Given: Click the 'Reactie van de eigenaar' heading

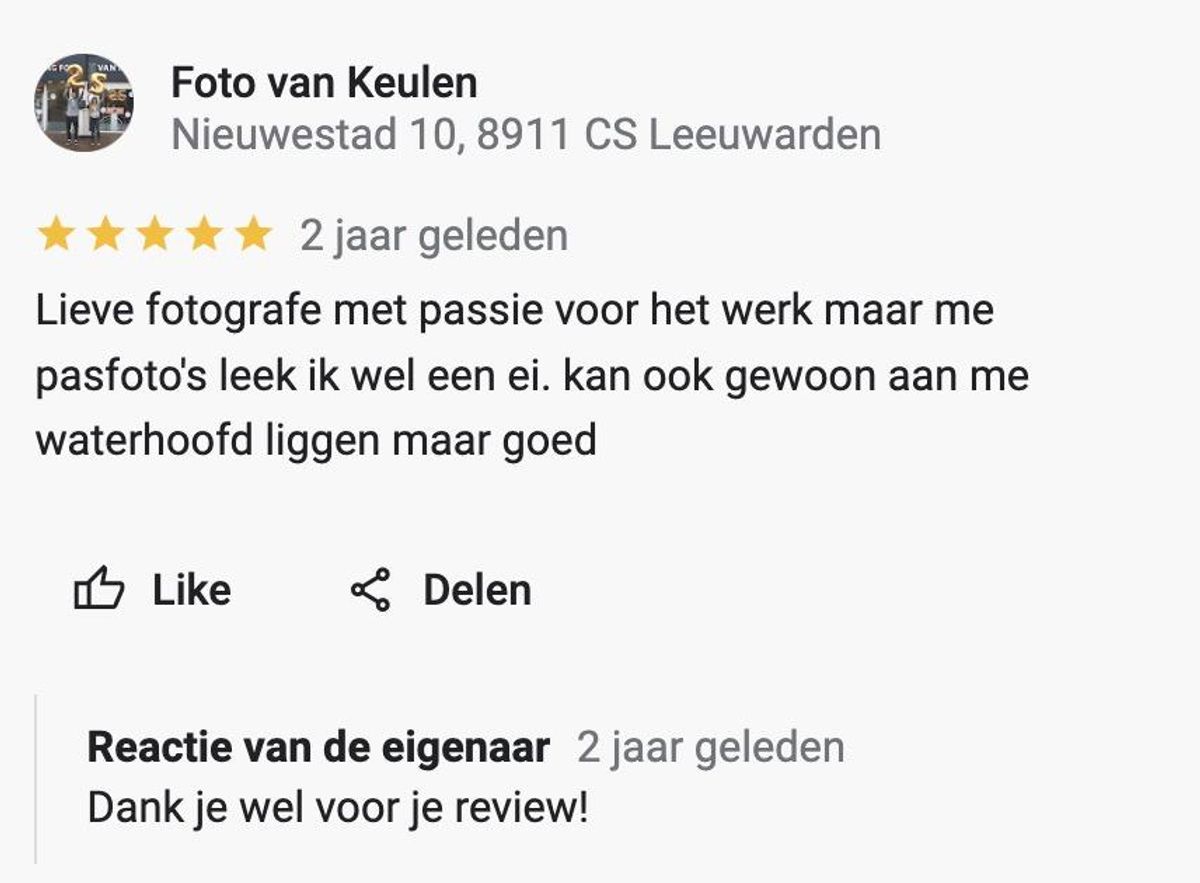Looking at the screenshot, I should click(x=318, y=747).
